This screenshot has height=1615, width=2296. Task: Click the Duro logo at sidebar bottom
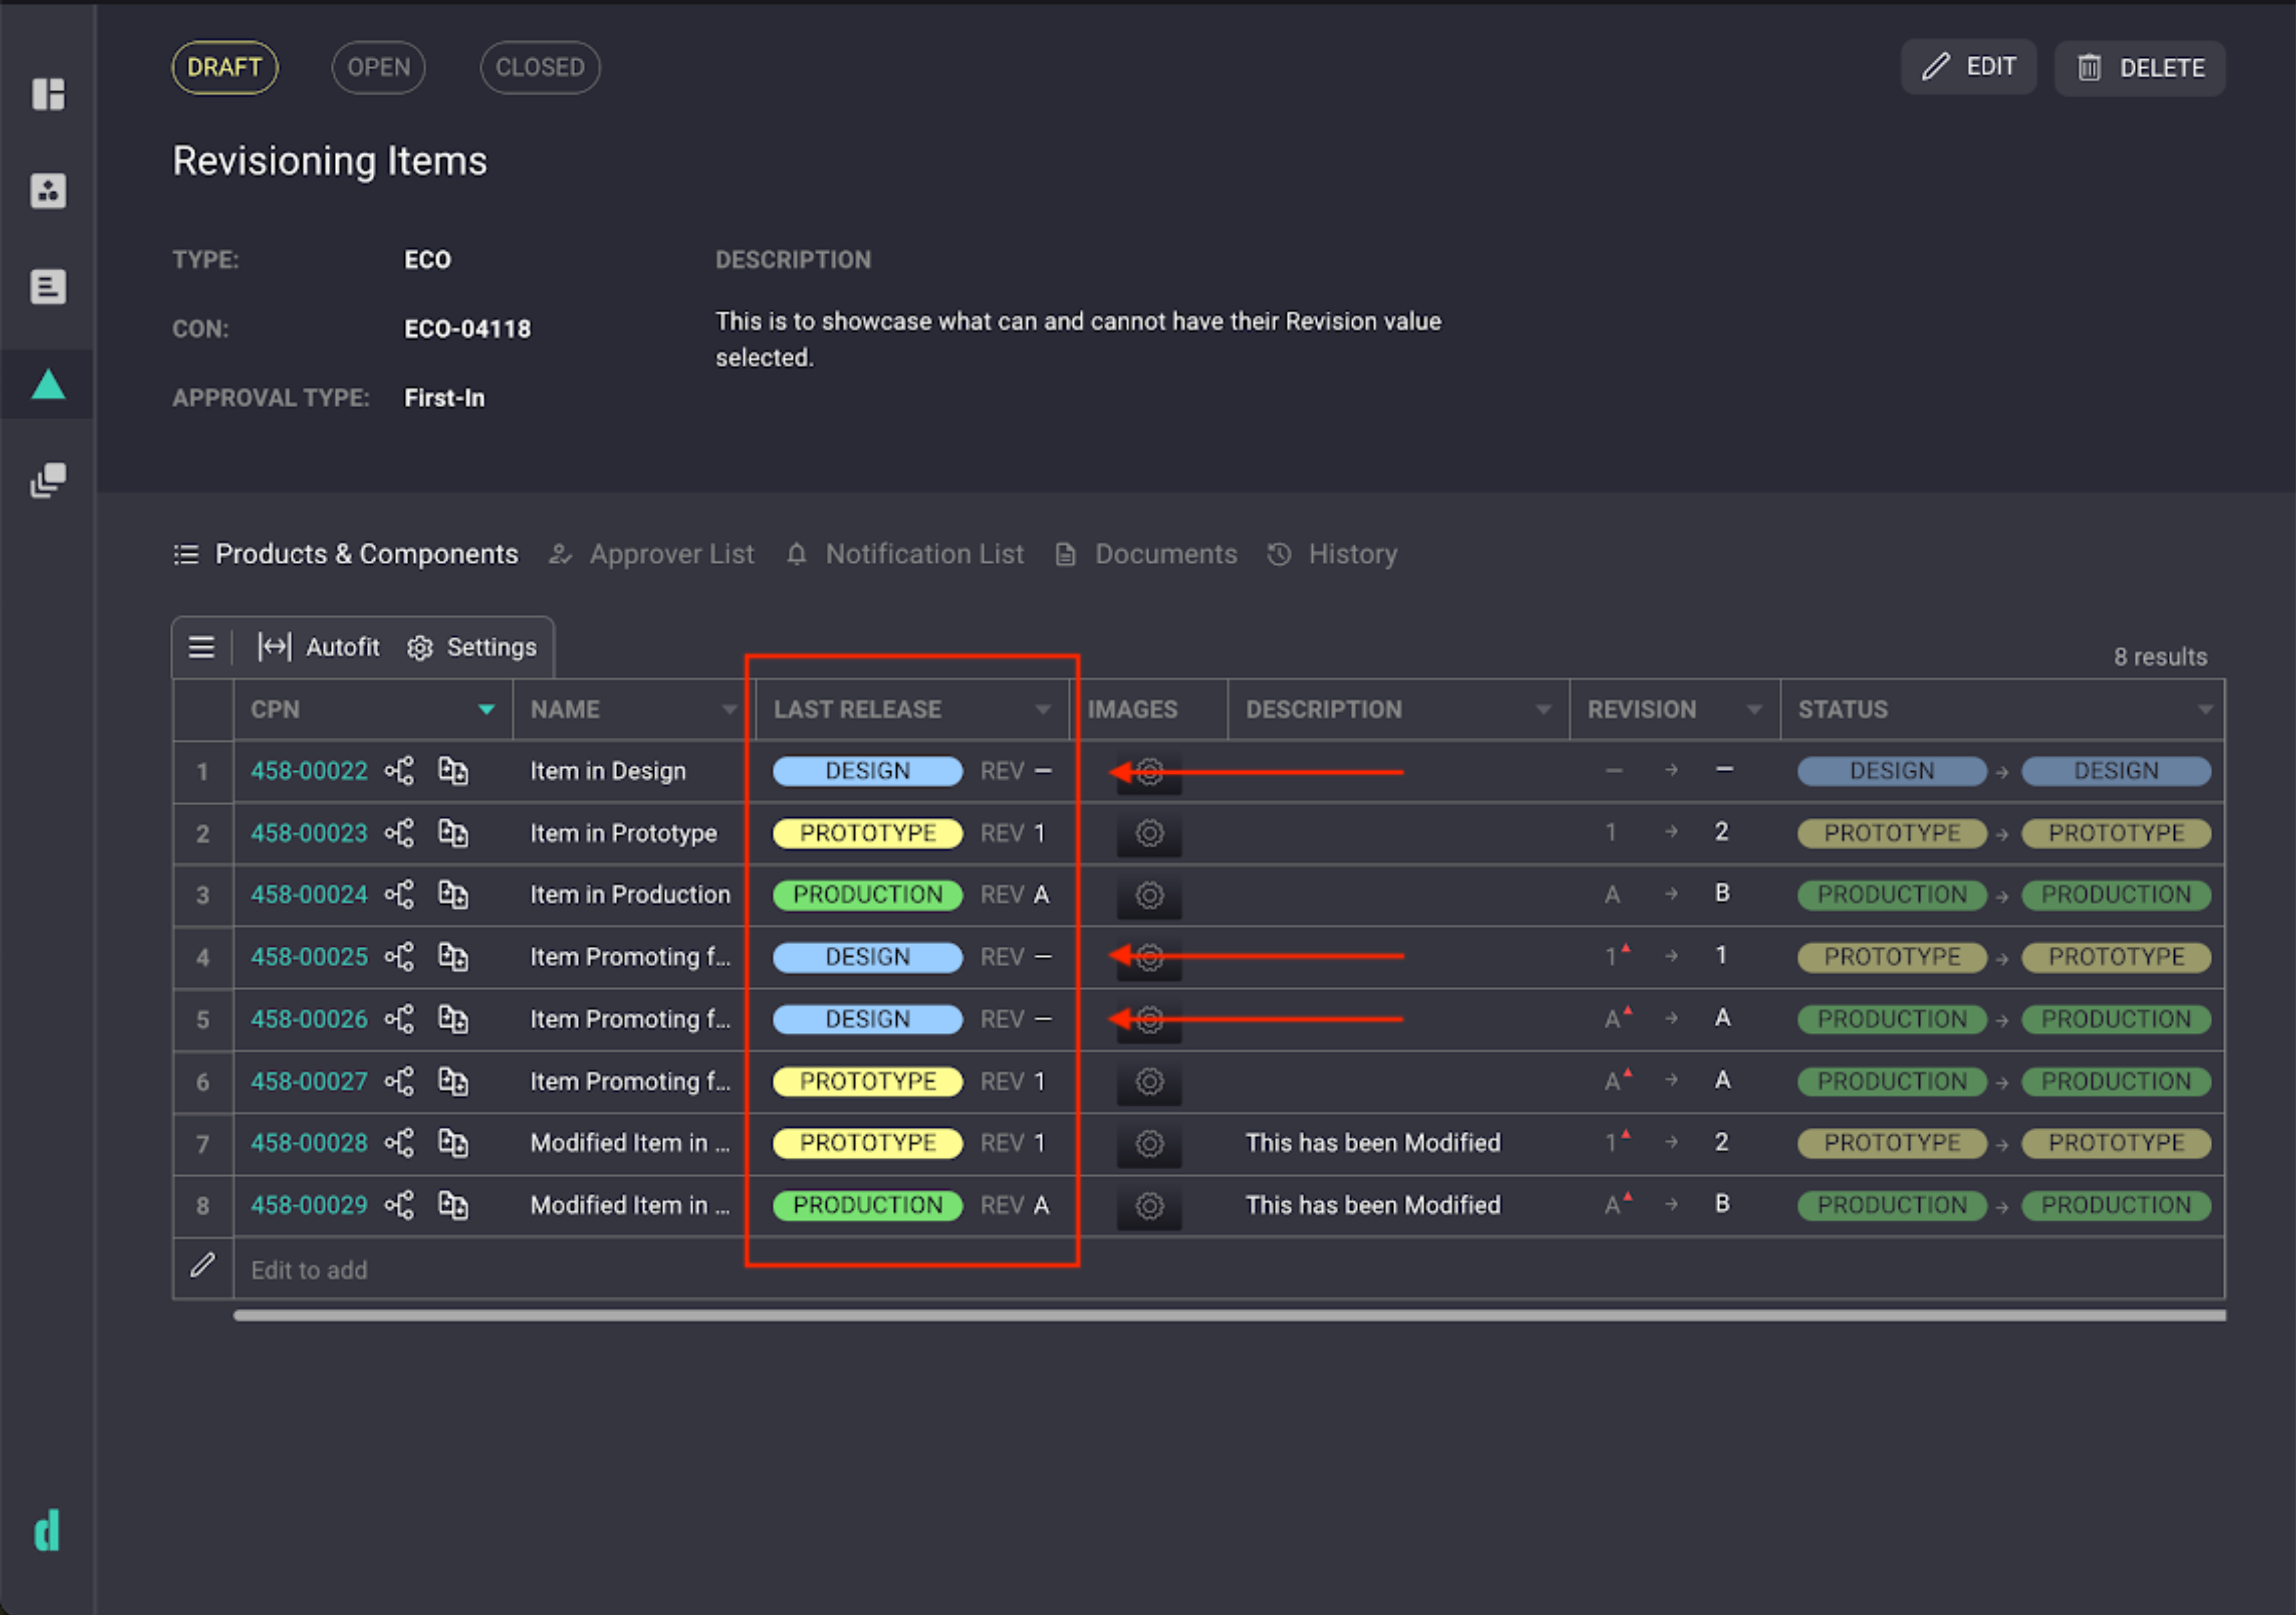[47, 1530]
